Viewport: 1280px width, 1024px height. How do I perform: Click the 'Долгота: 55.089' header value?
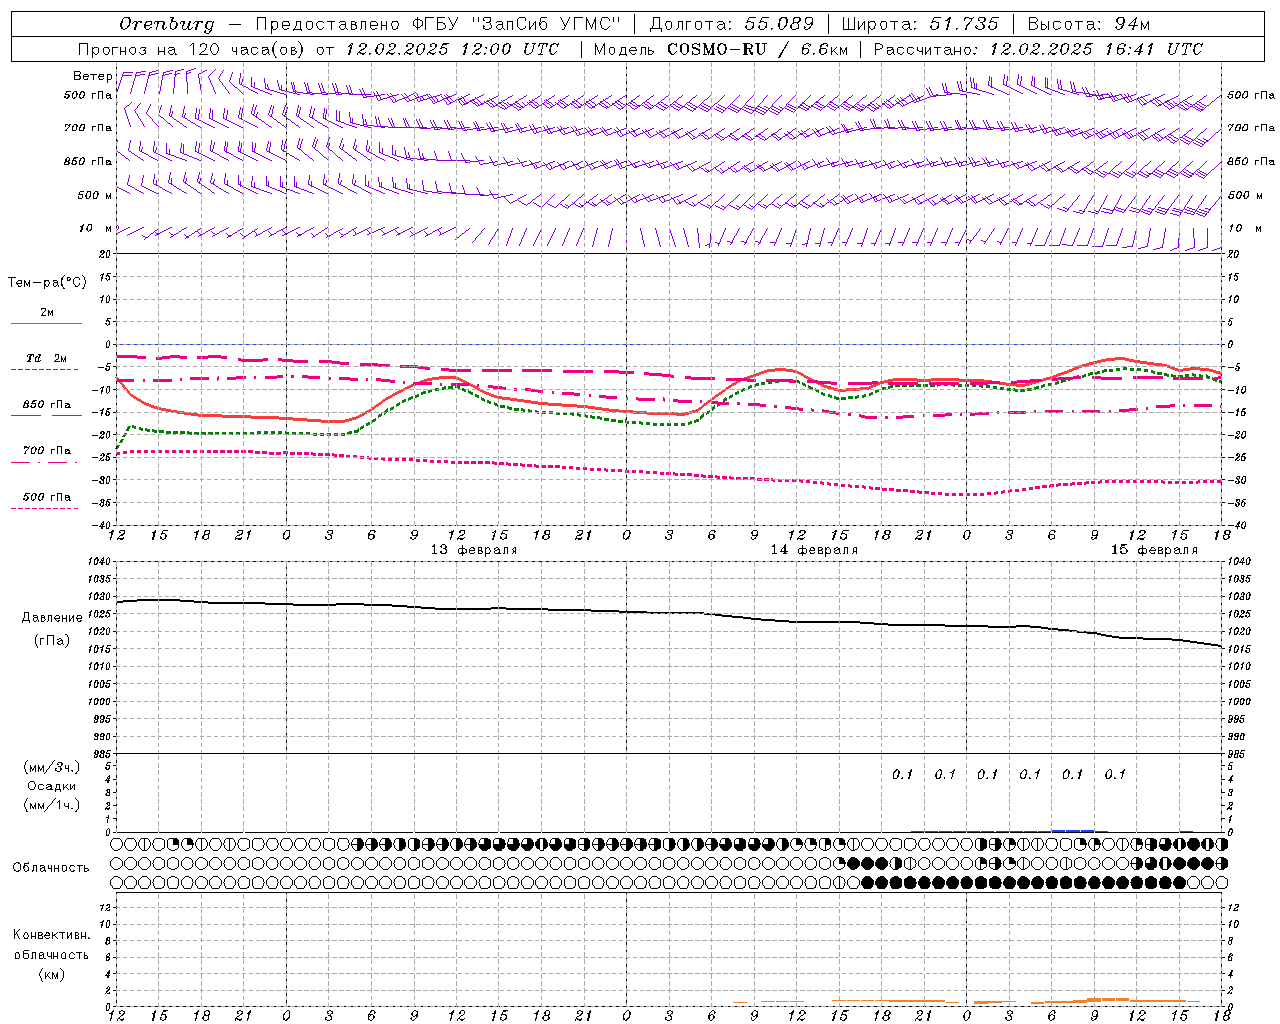(x=732, y=24)
